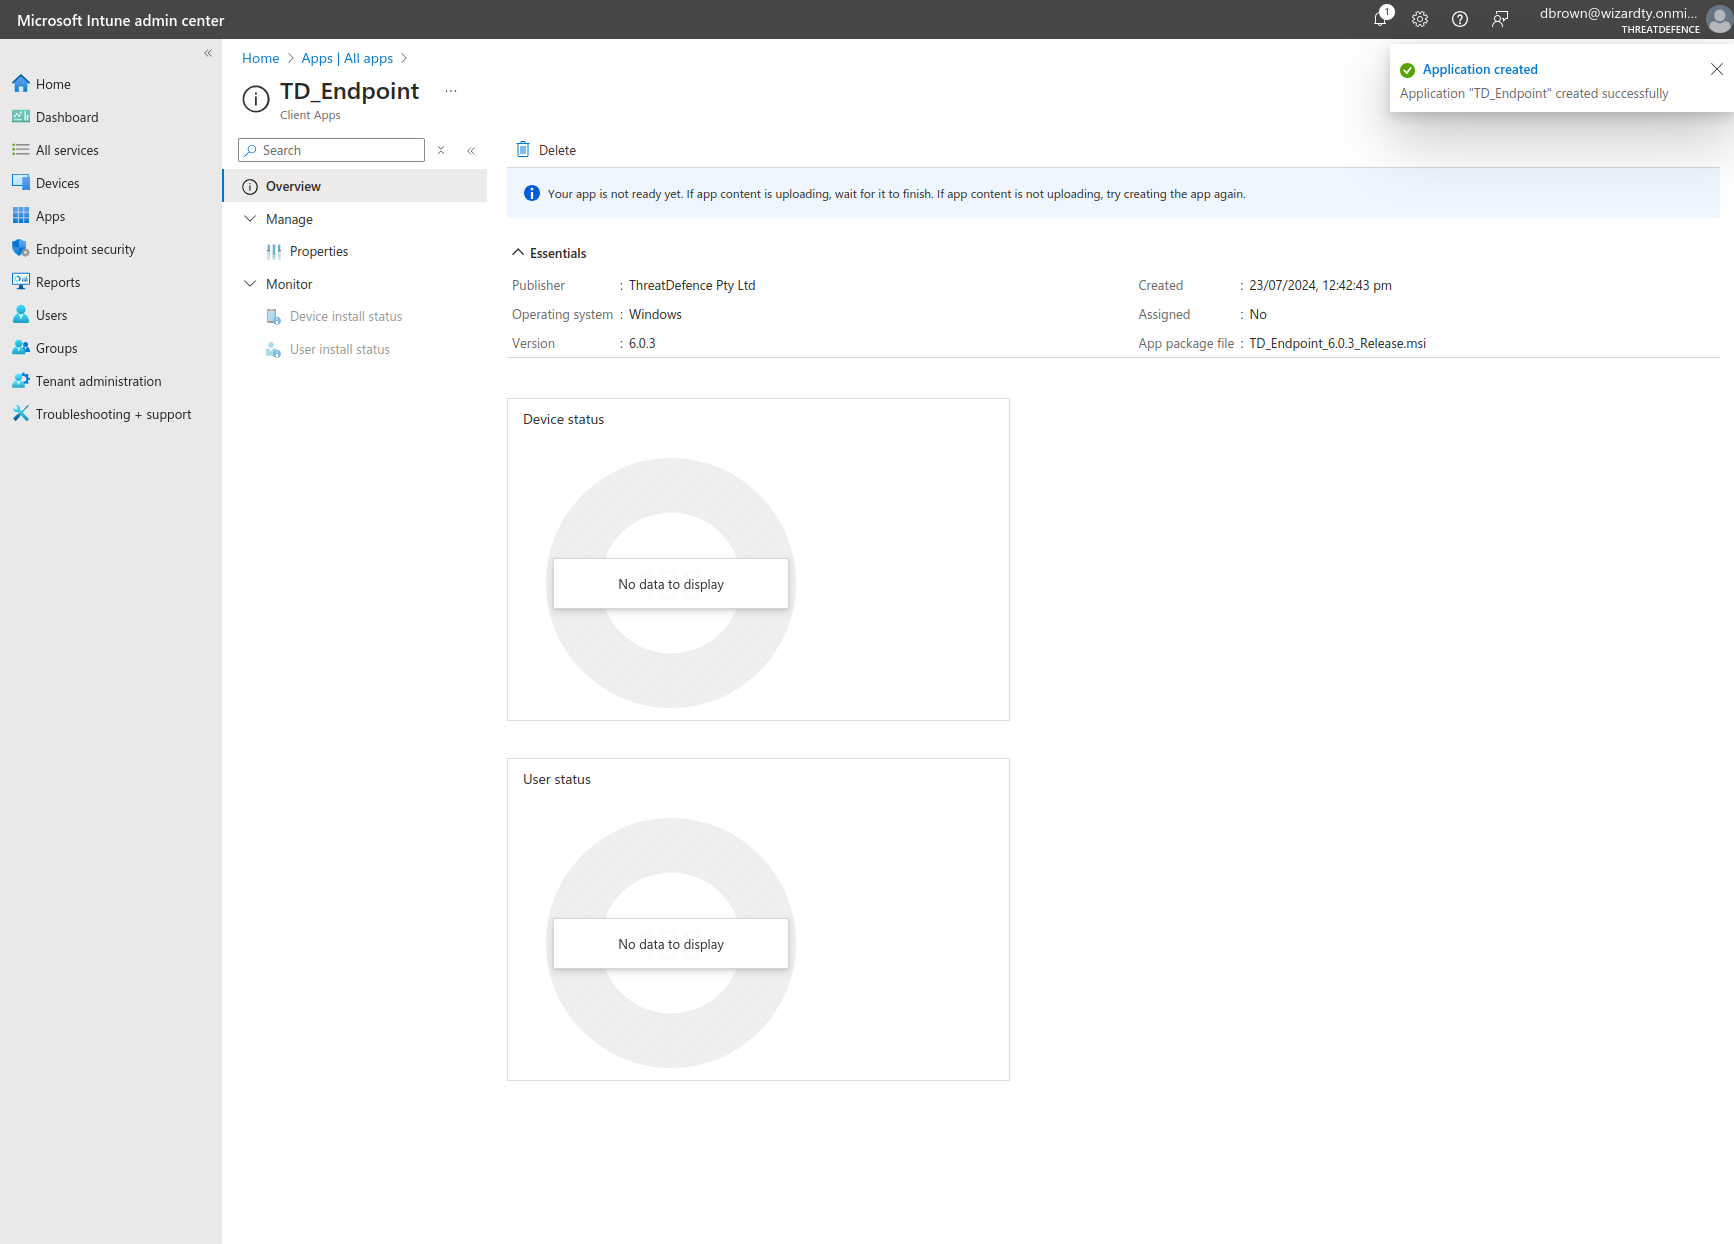Collapse the resource menu pane
This screenshot has width=1734, height=1244.
point(471,150)
